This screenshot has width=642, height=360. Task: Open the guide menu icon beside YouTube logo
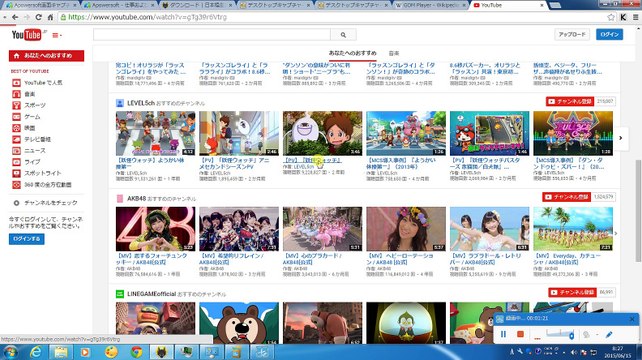(x=57, y=35)
